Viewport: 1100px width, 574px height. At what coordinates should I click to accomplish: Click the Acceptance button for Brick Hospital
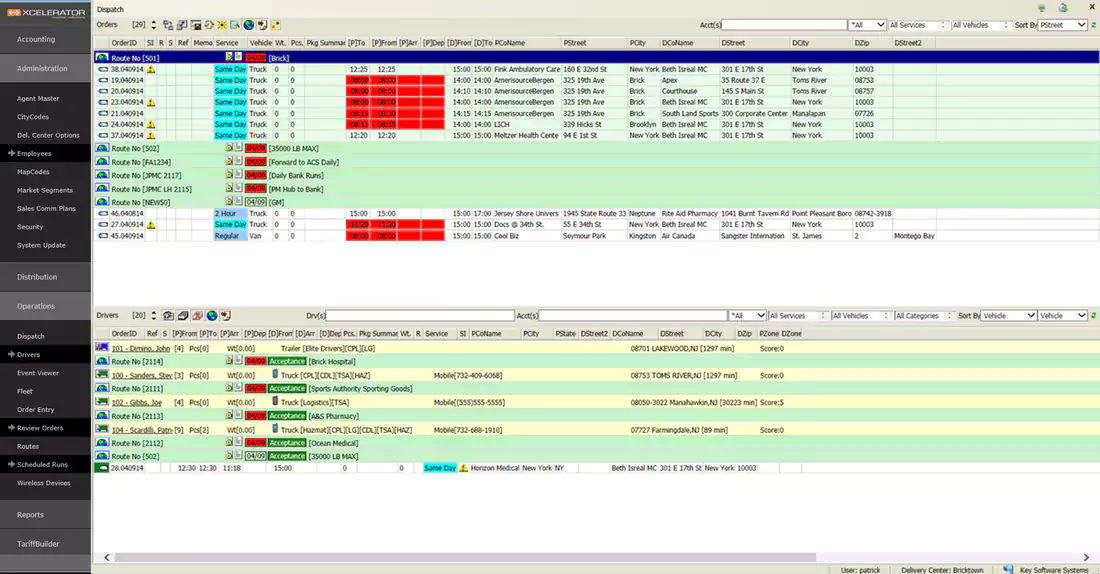[x=287, y=361]
